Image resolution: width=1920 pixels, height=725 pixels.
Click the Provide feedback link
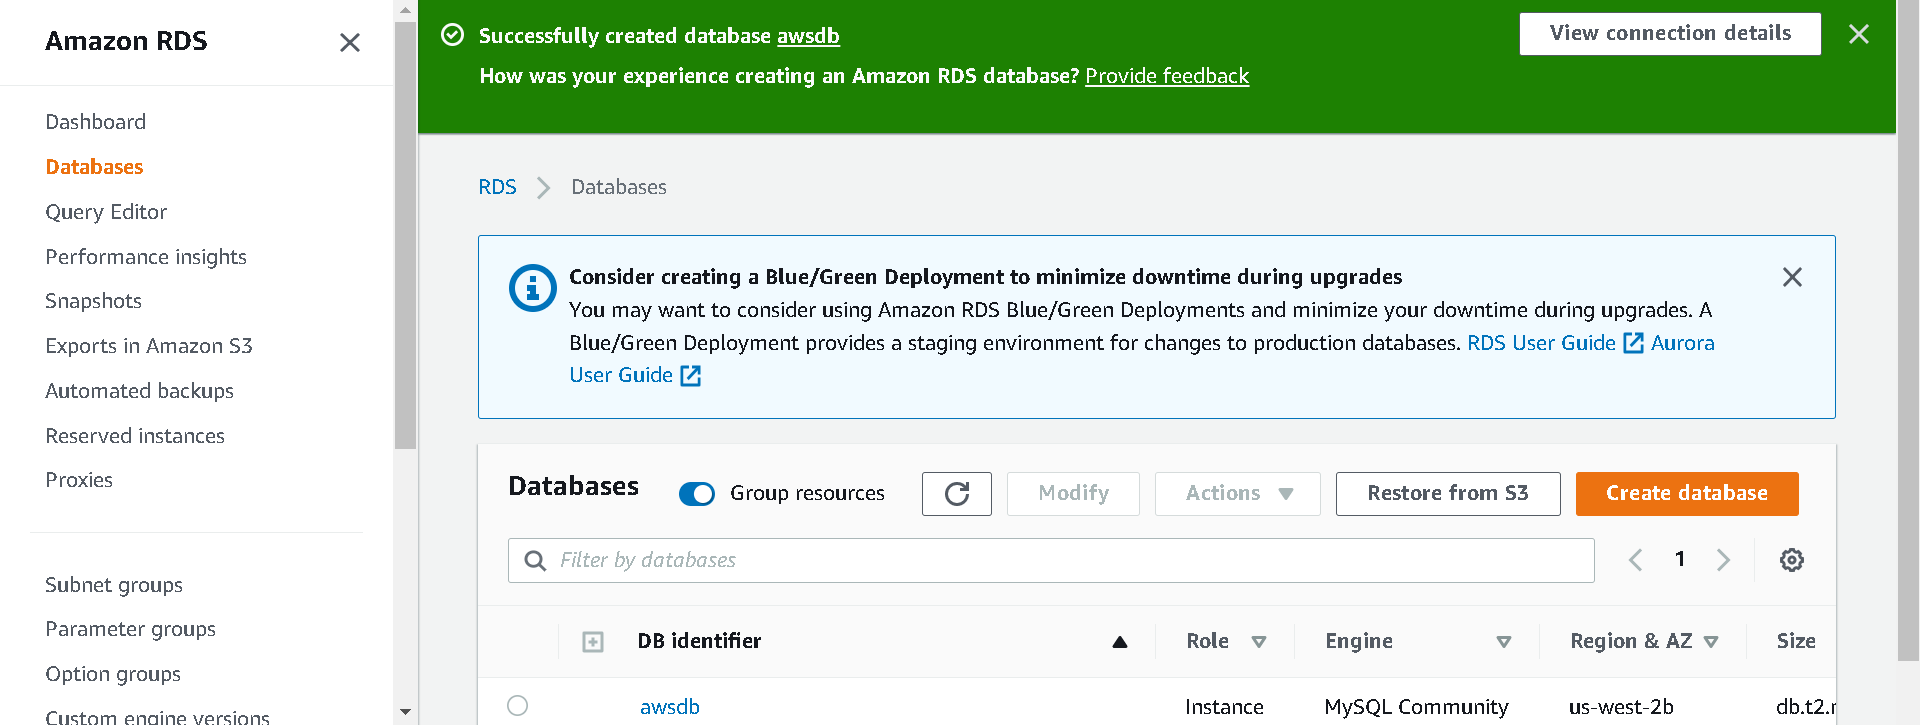[x=1167, y=76]
